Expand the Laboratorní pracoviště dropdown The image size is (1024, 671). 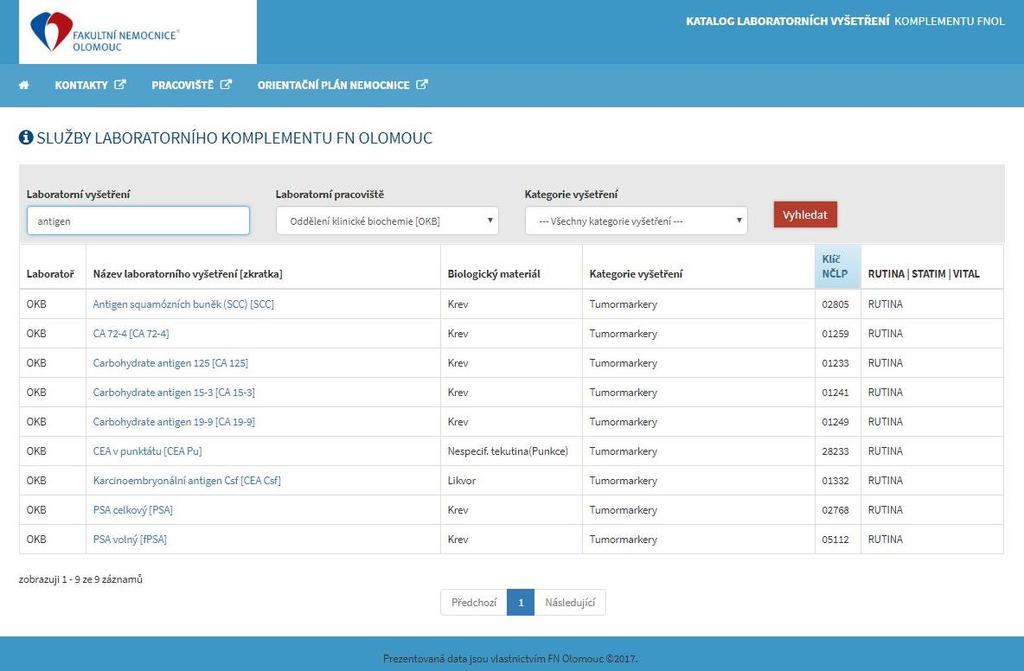tap(387, 221)
